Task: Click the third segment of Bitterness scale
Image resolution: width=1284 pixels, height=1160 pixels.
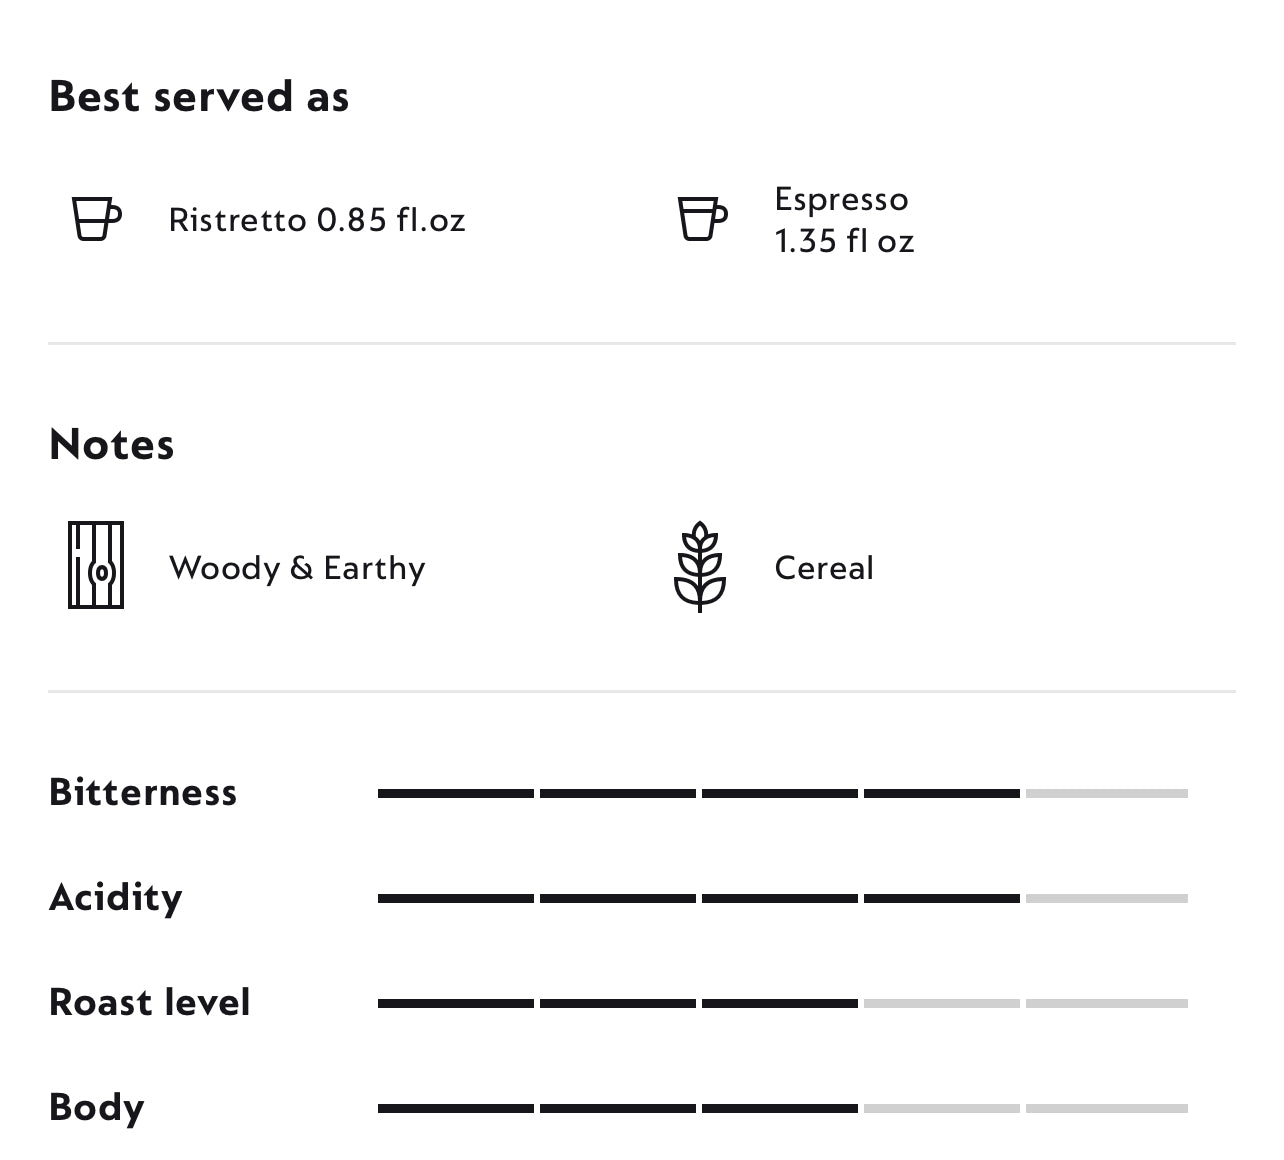Action: (780, 794)
